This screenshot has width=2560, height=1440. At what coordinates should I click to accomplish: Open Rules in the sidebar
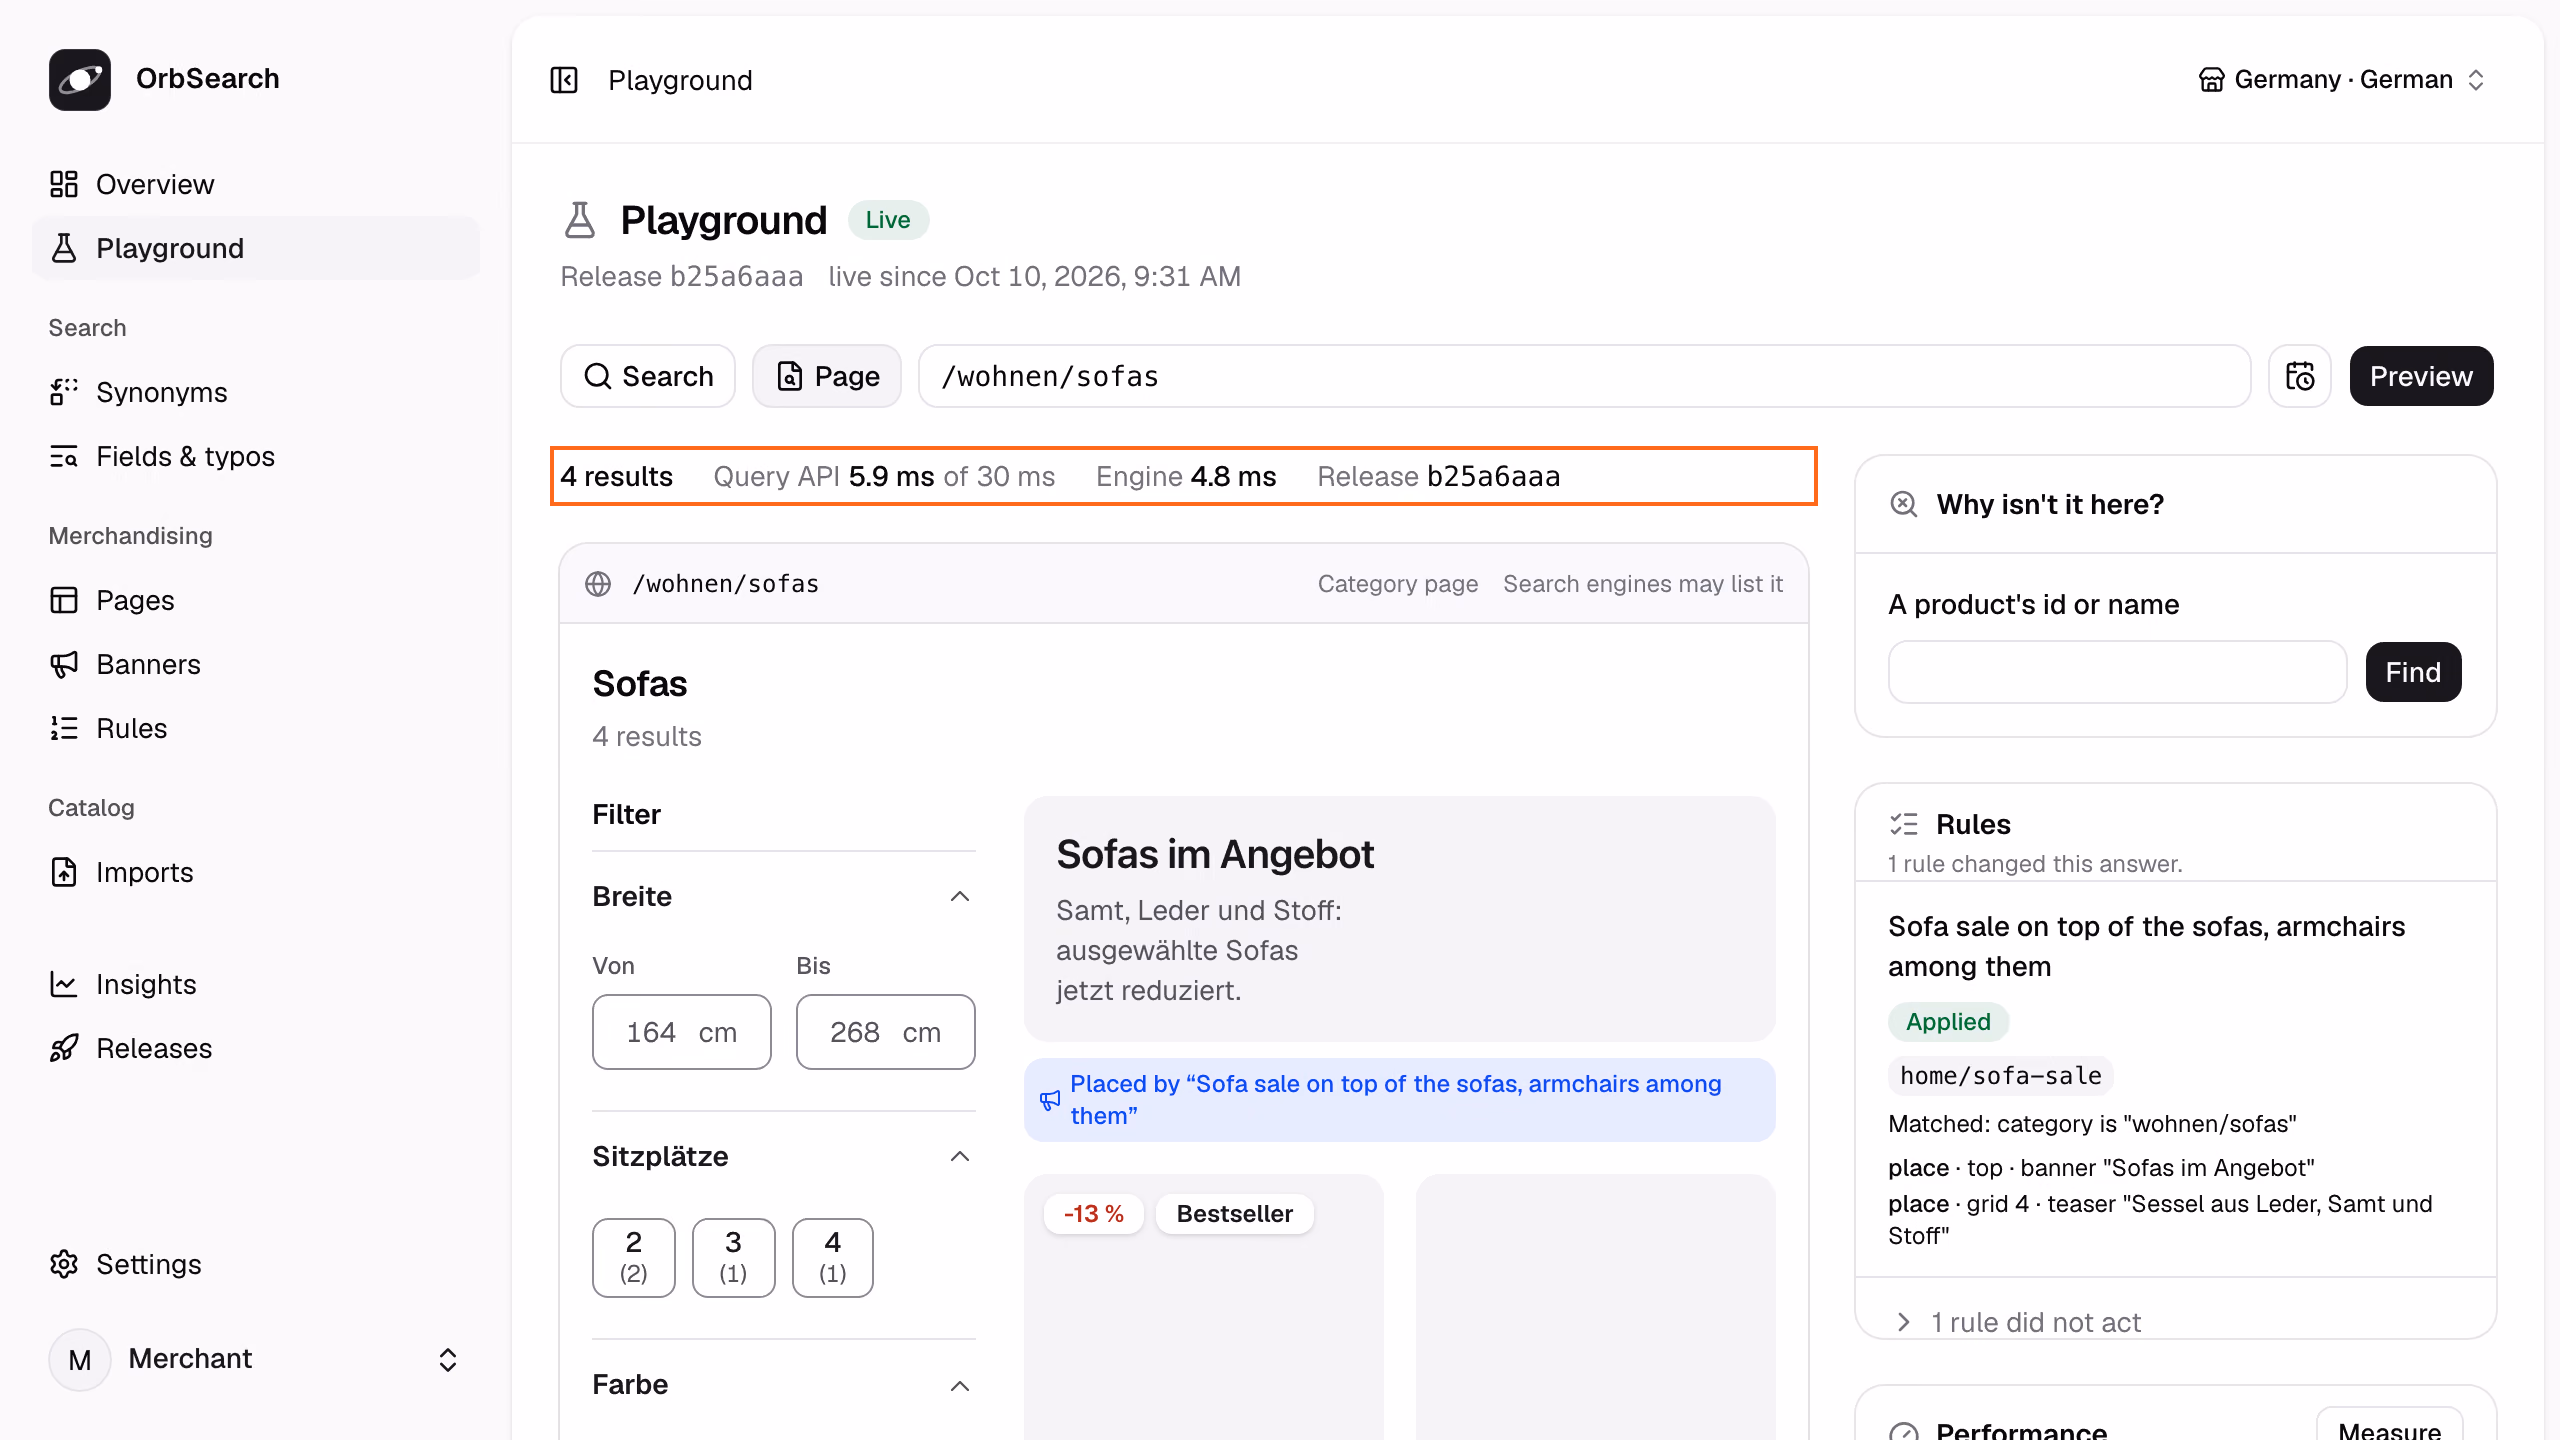click(x=256, y=728)
